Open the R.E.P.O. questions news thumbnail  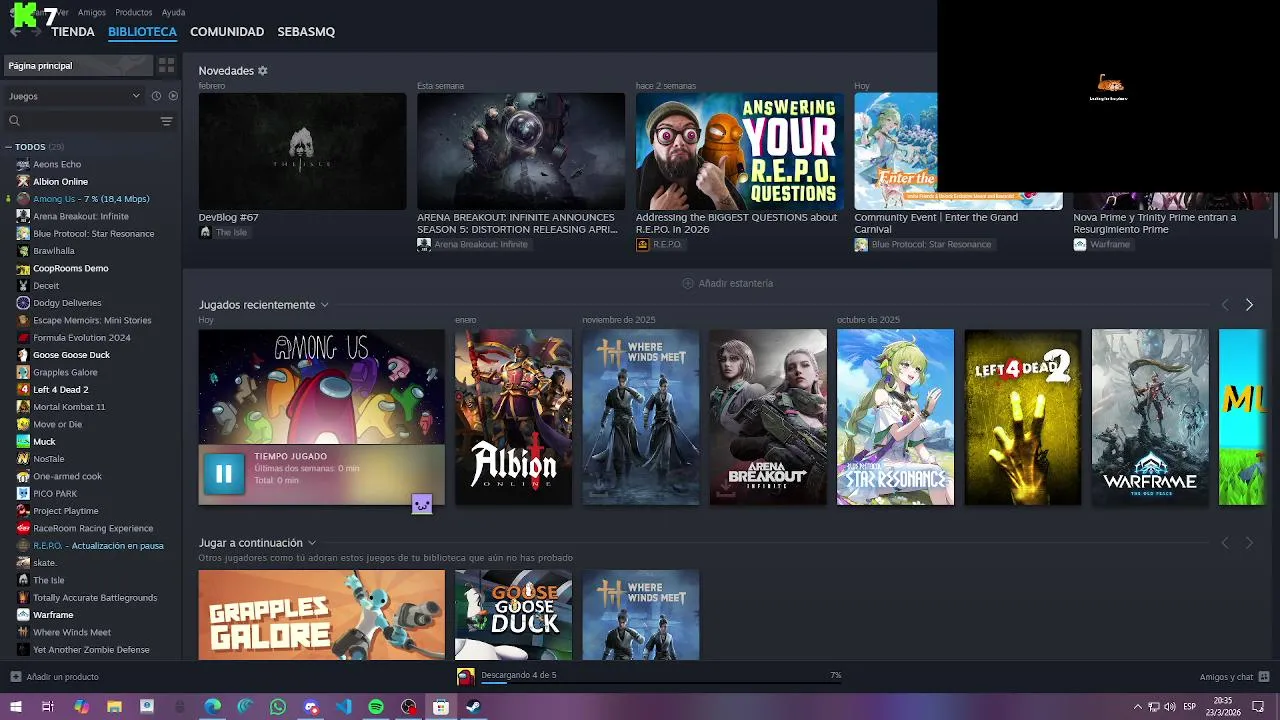[x=739, y=151]
